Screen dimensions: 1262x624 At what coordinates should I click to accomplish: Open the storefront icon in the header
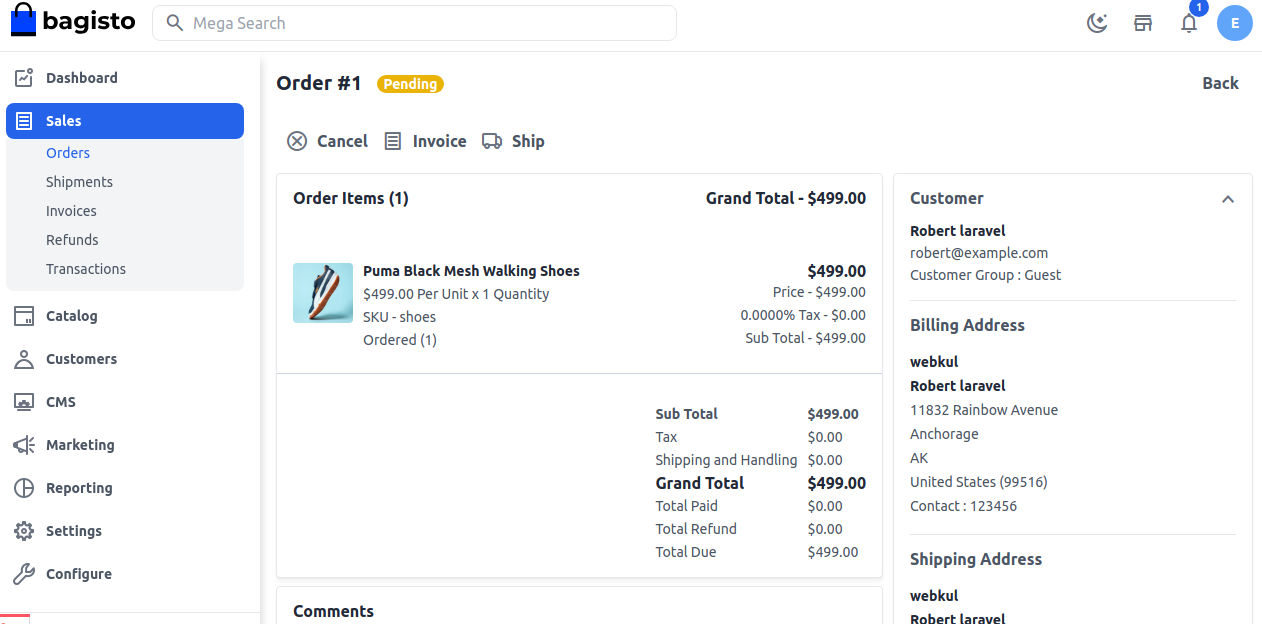tap(1143, 22)
